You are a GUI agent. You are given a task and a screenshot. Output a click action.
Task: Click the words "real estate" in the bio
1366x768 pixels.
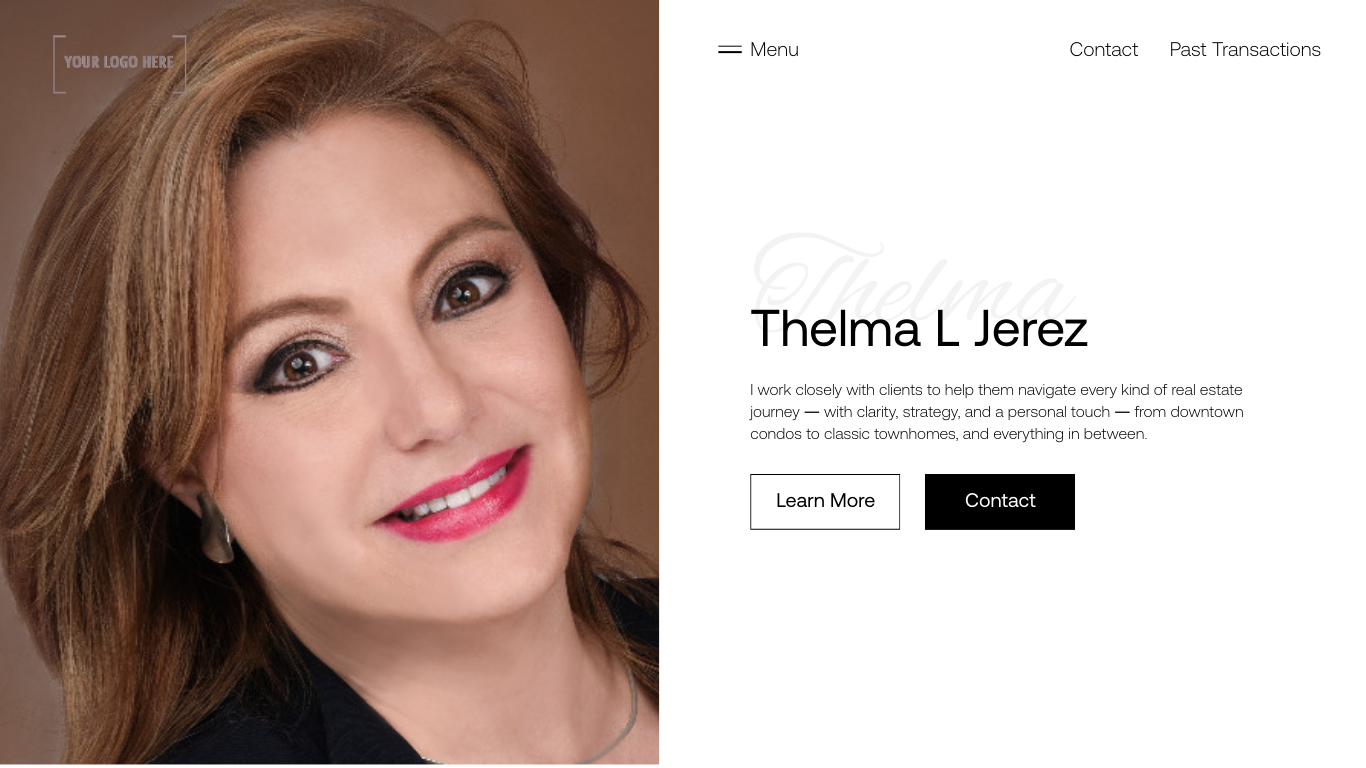click(x=1207, y=390)
